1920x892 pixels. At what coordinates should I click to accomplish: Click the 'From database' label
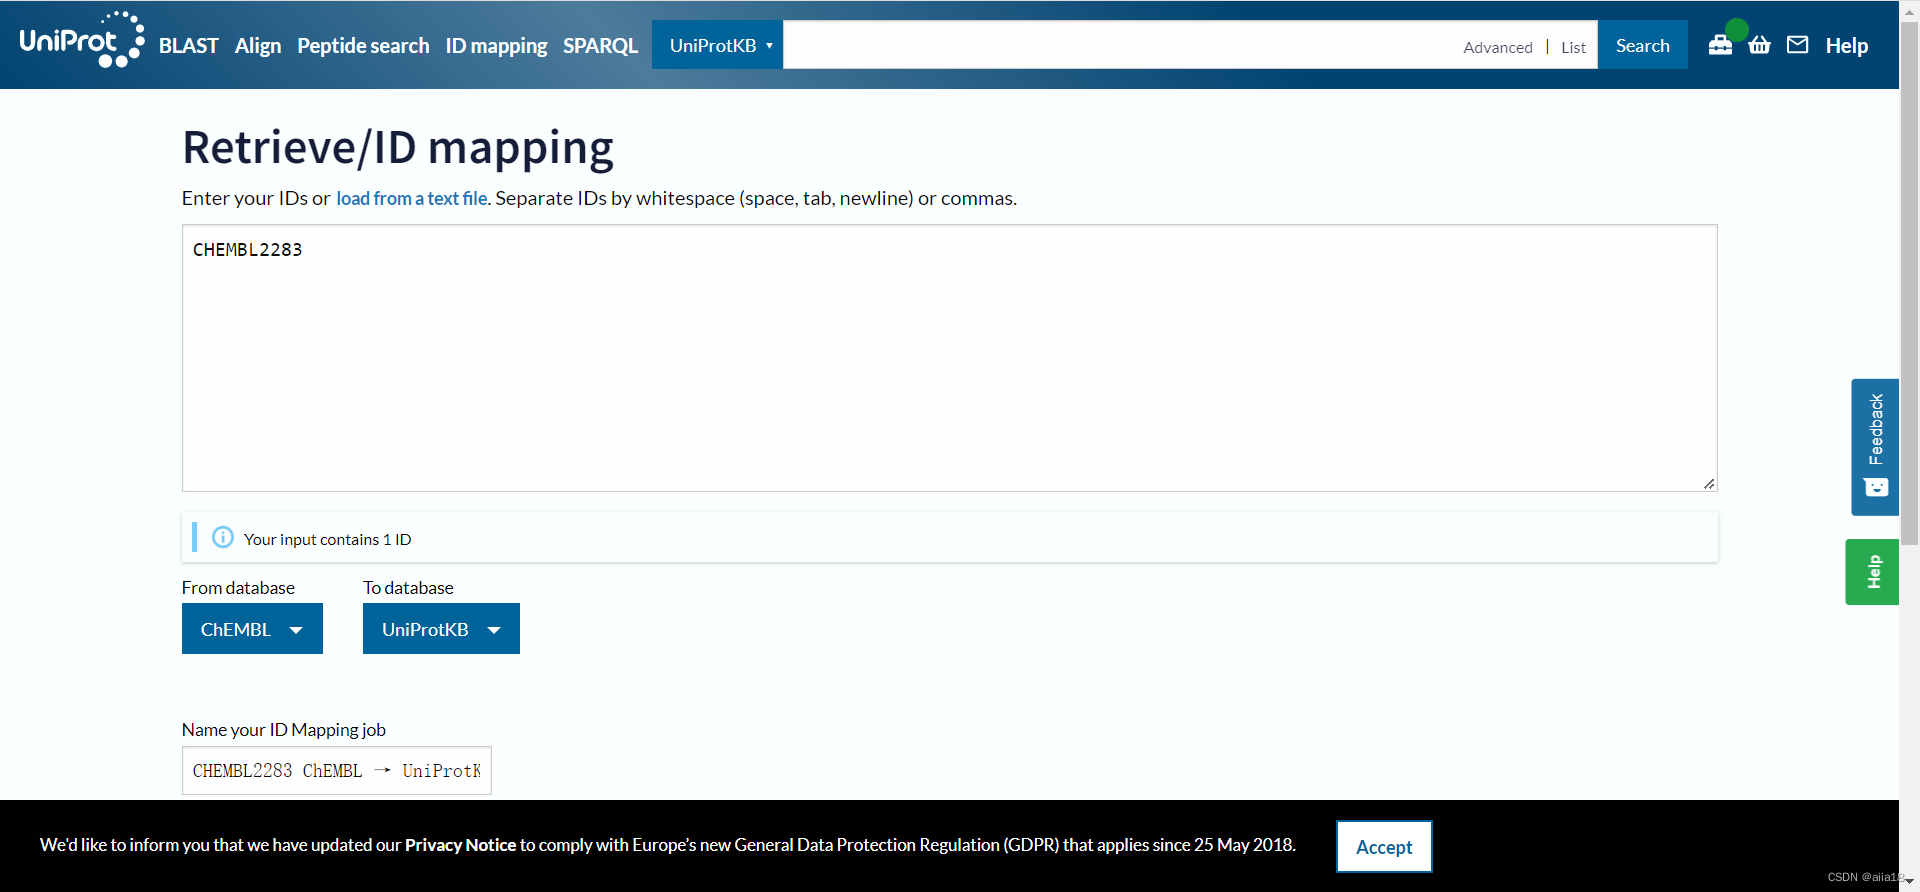point(238,588)
